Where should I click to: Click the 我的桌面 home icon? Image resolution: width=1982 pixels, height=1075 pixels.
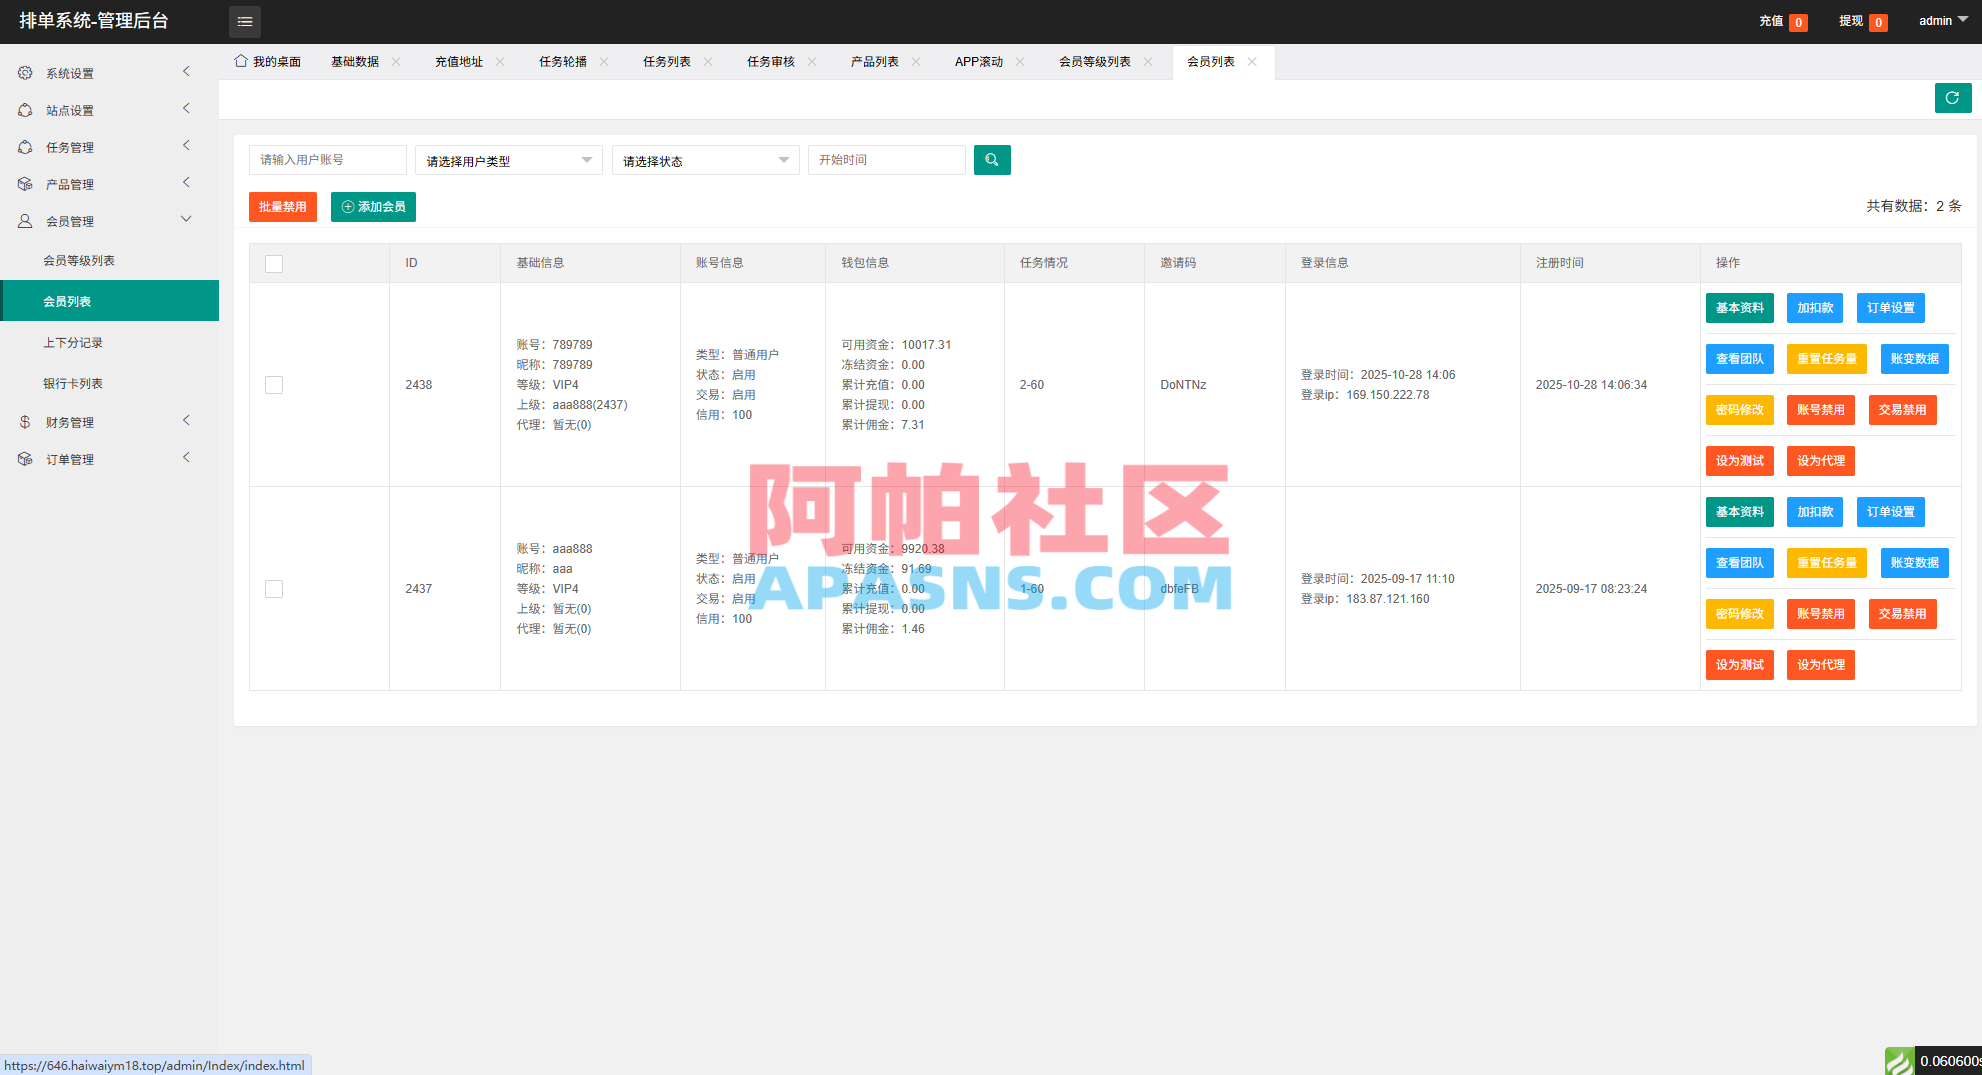(x=240, y=60)
